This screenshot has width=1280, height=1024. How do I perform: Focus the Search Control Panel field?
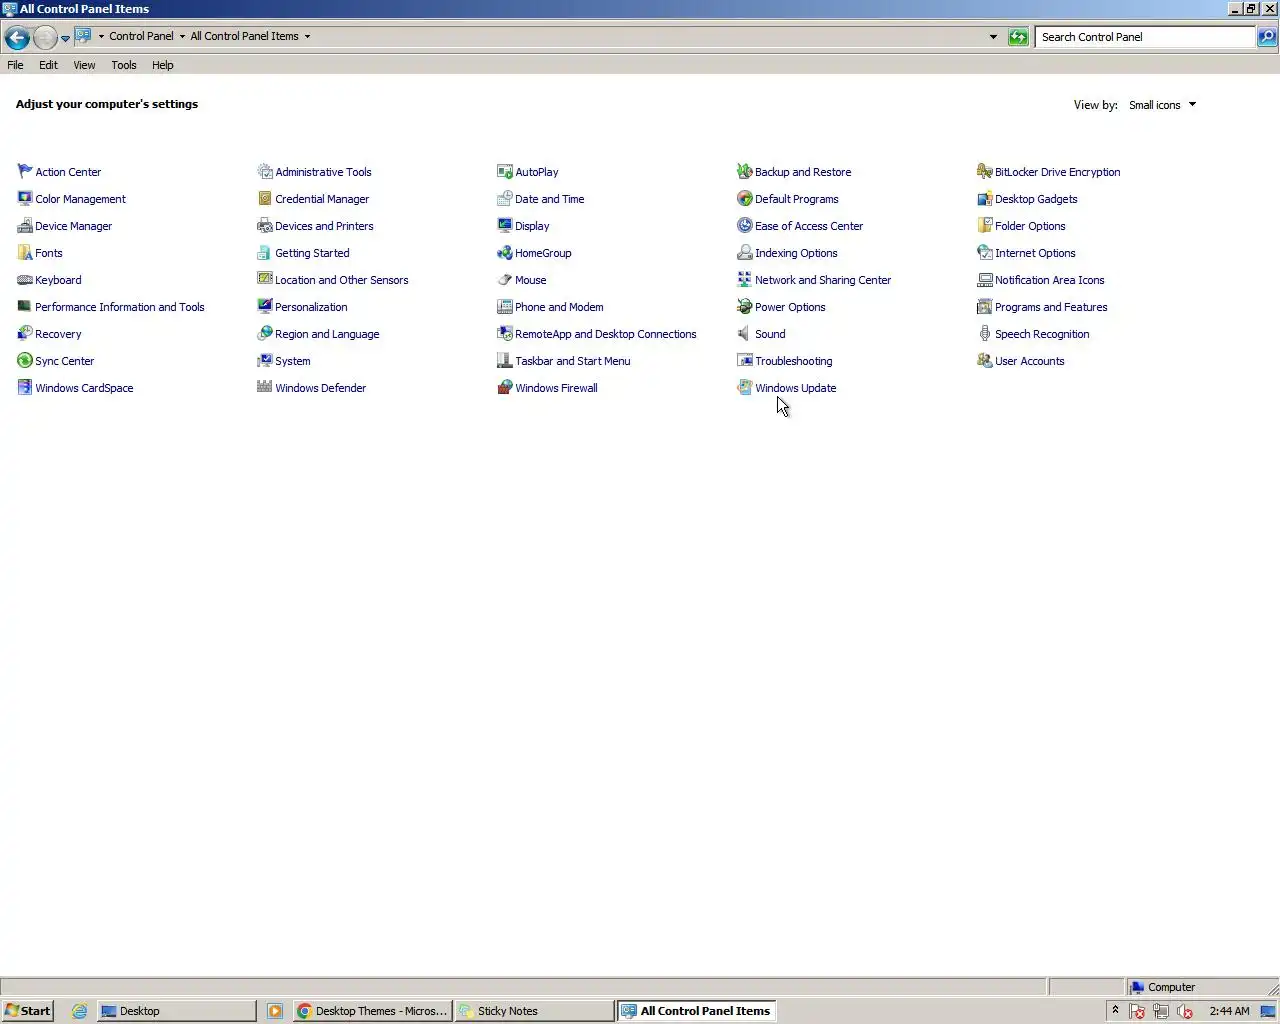pos(1145,37)
